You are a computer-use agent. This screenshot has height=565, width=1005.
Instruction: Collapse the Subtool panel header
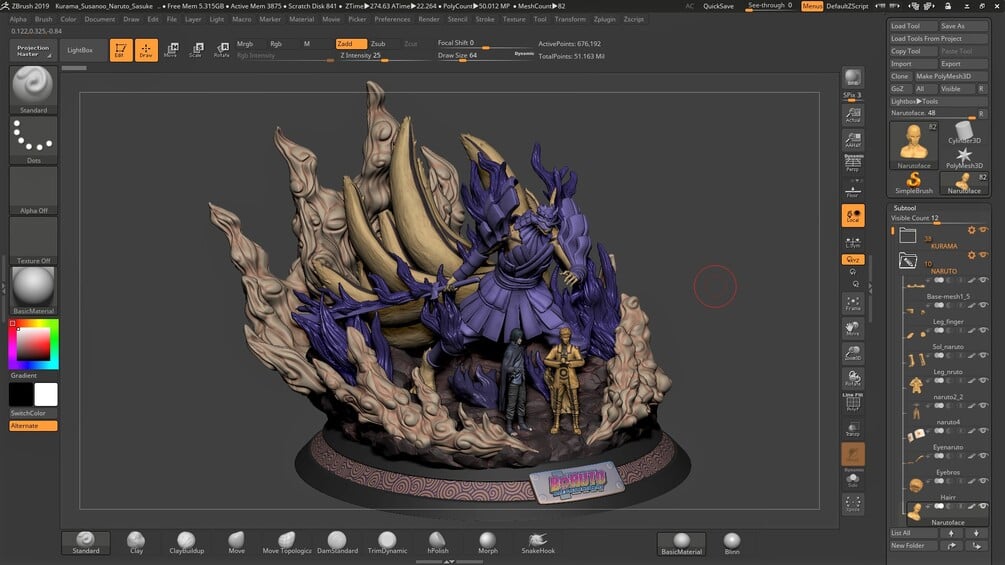(x=905, y=208)
